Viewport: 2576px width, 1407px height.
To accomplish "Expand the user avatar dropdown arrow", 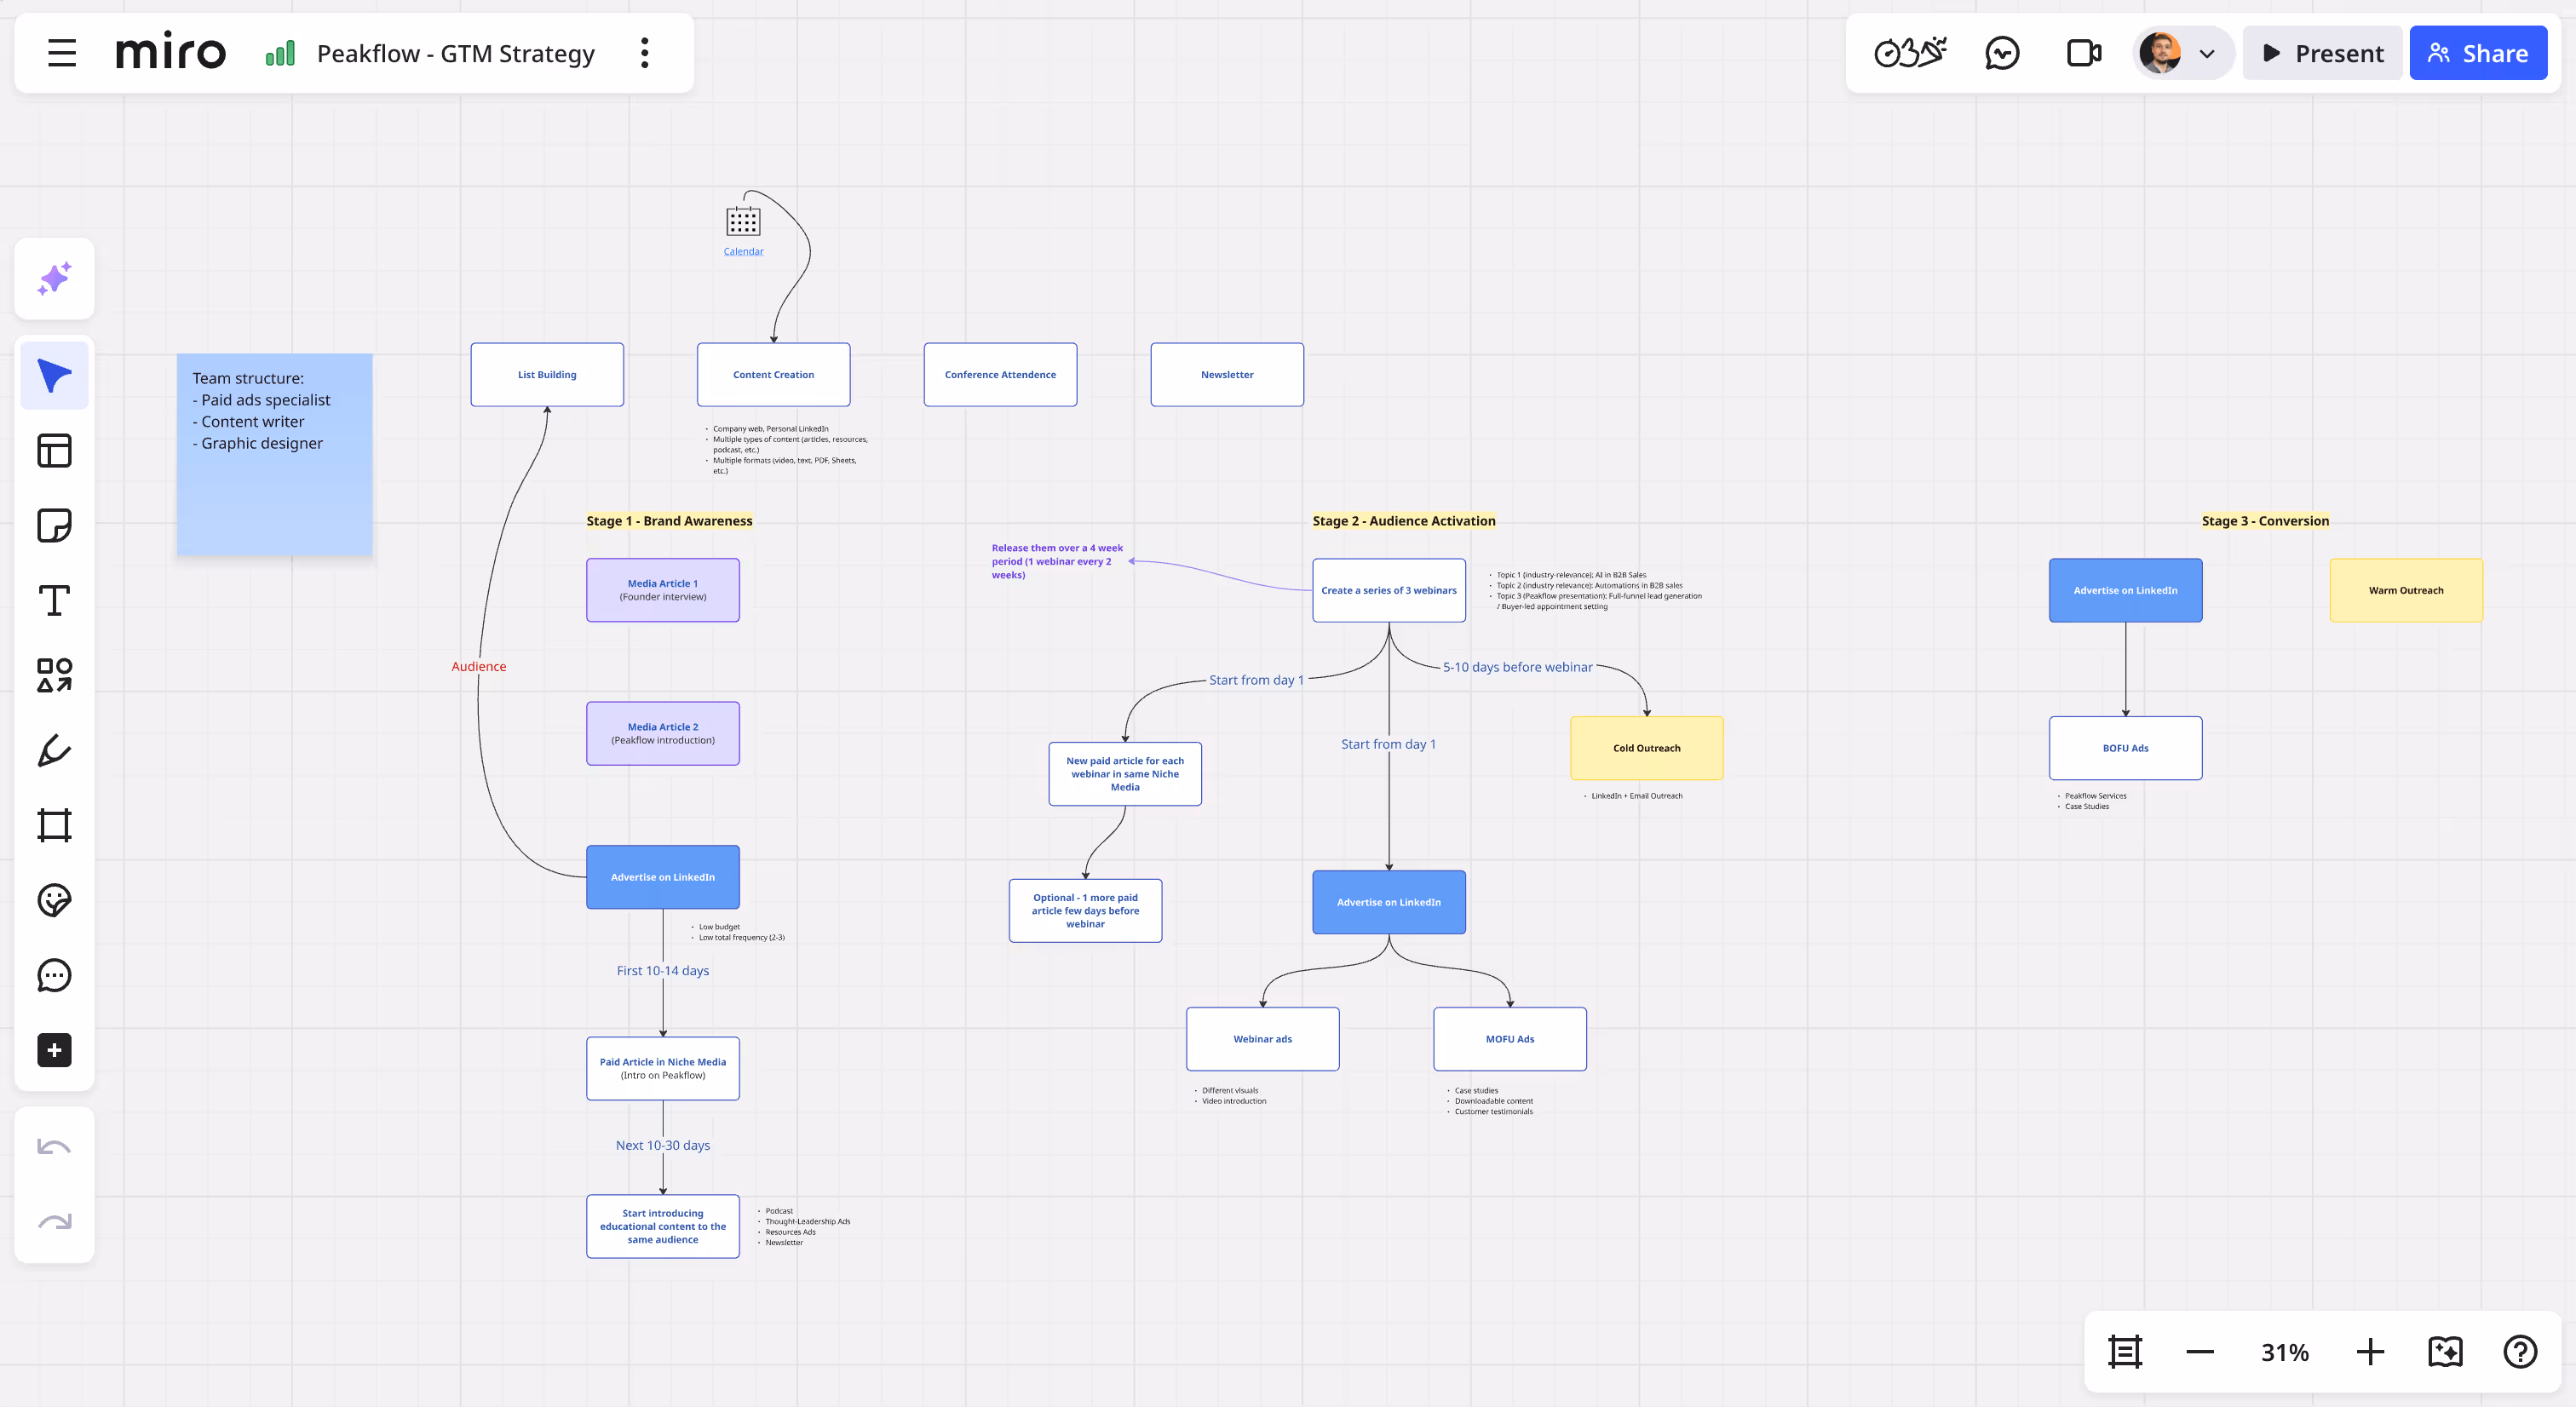I will click(x=2207, y=54).
